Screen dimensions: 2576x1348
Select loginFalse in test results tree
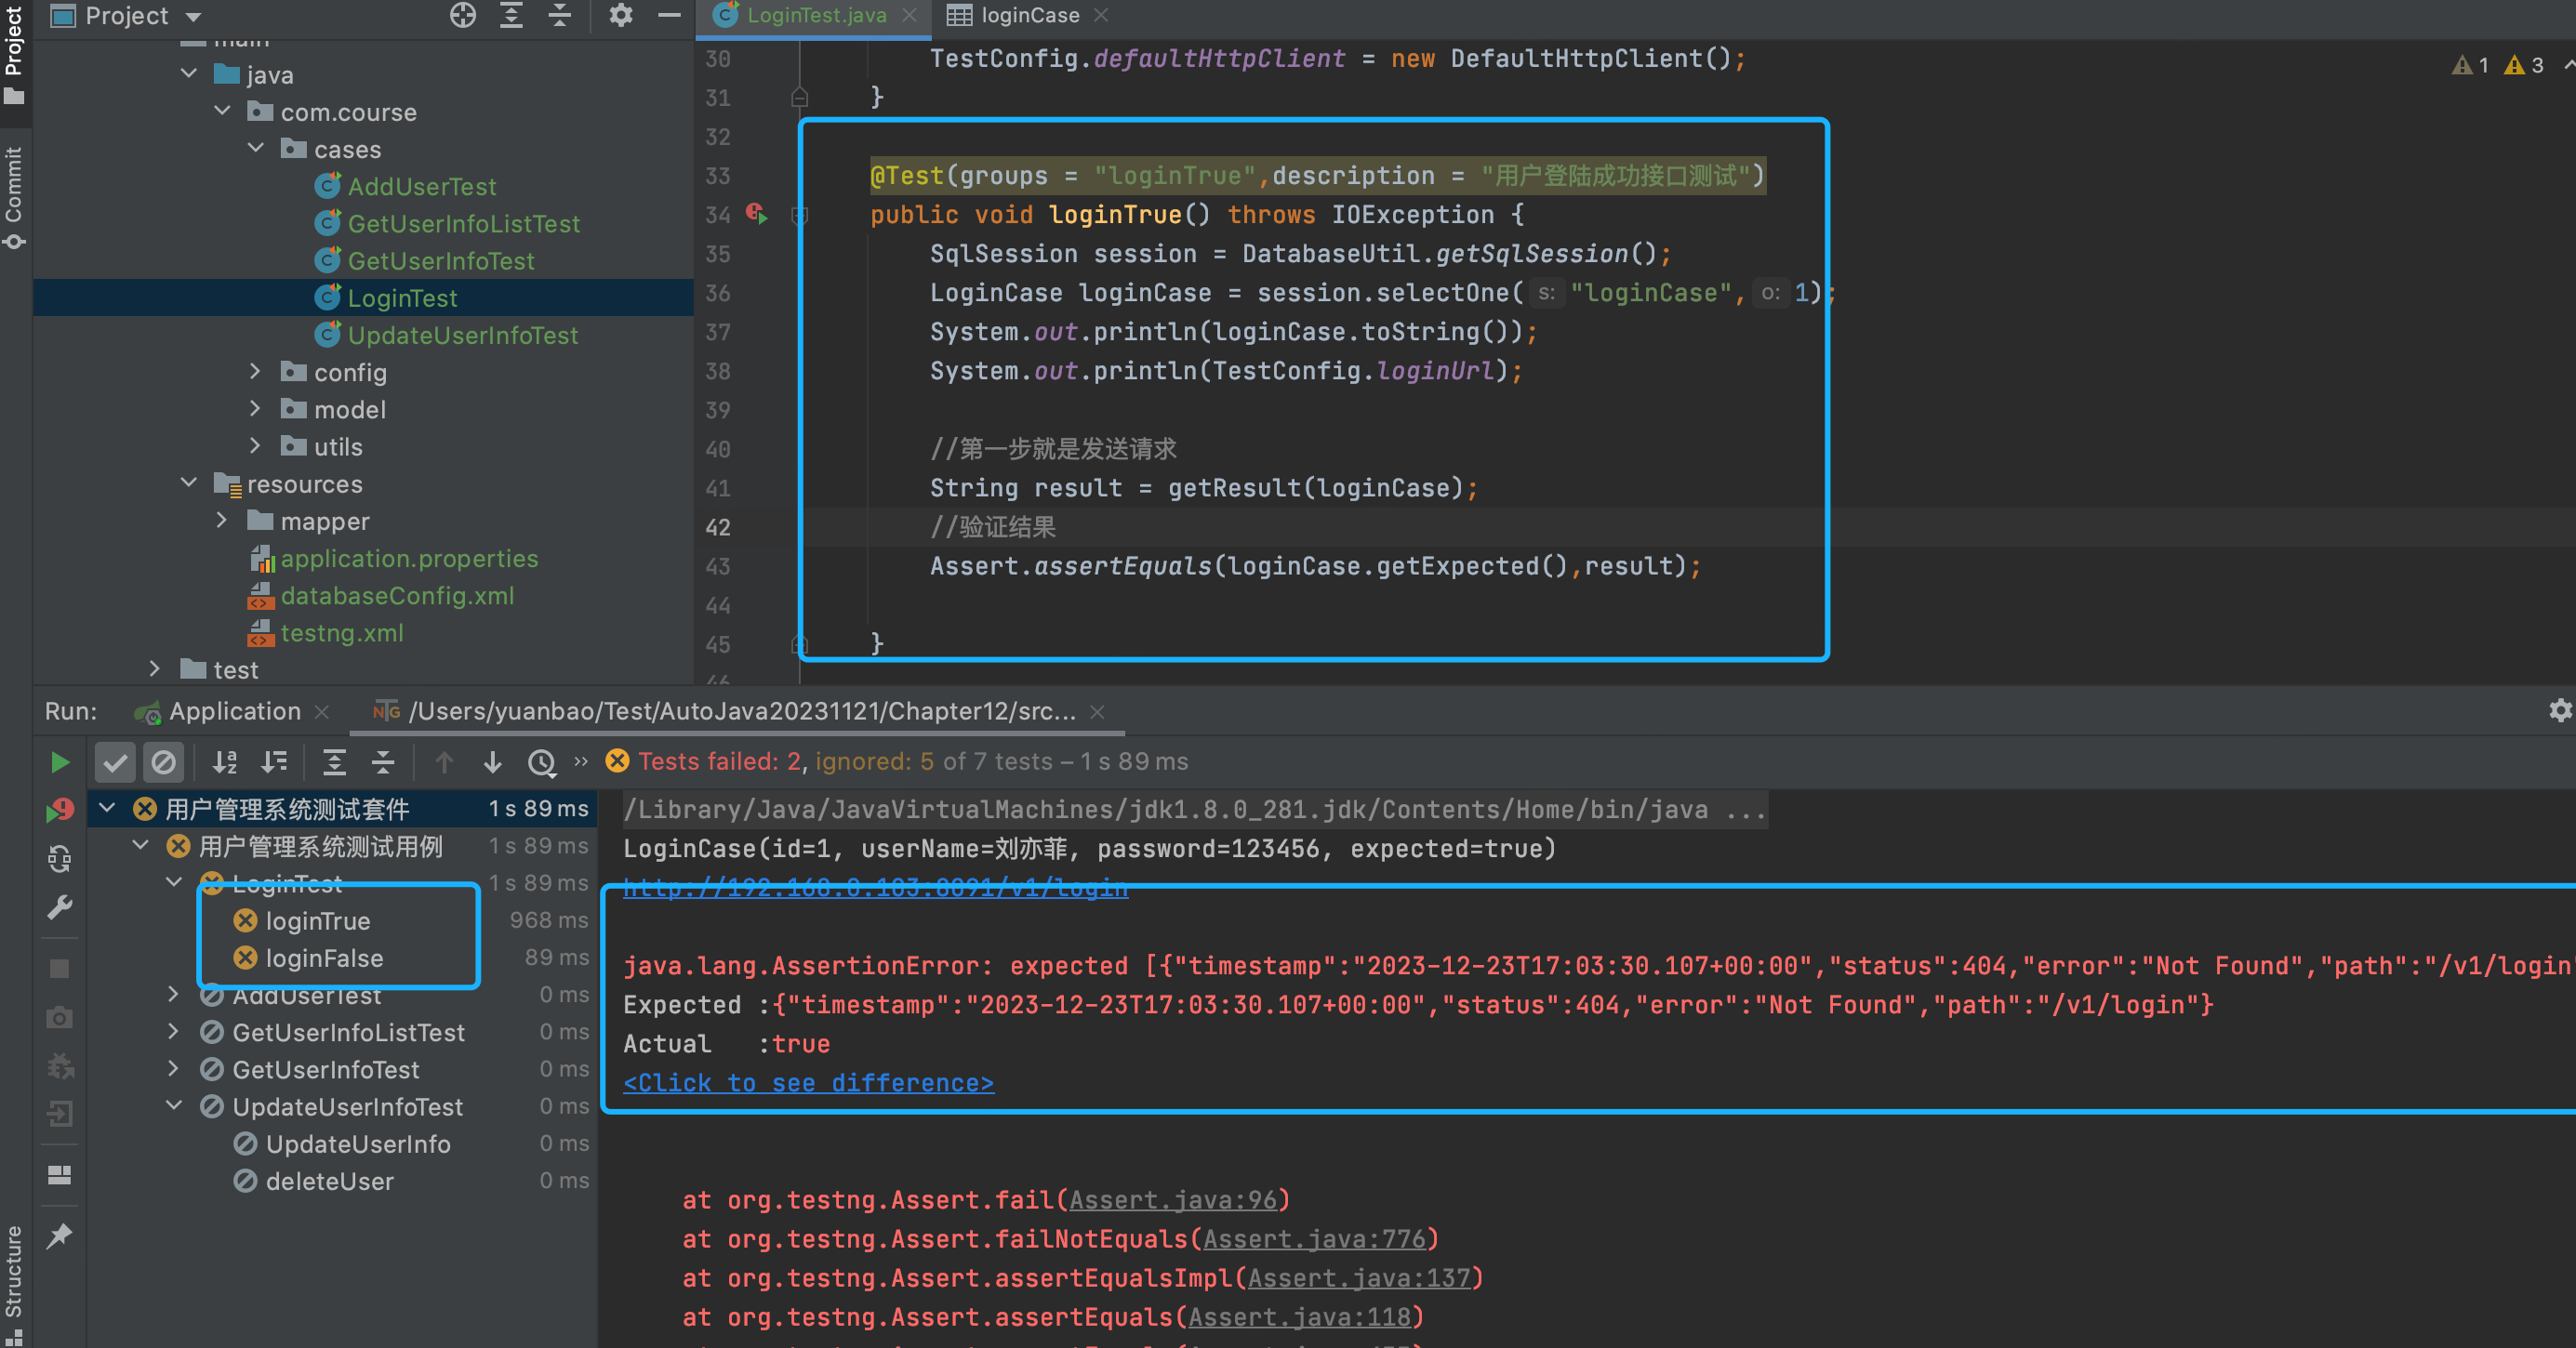[324, 958]
